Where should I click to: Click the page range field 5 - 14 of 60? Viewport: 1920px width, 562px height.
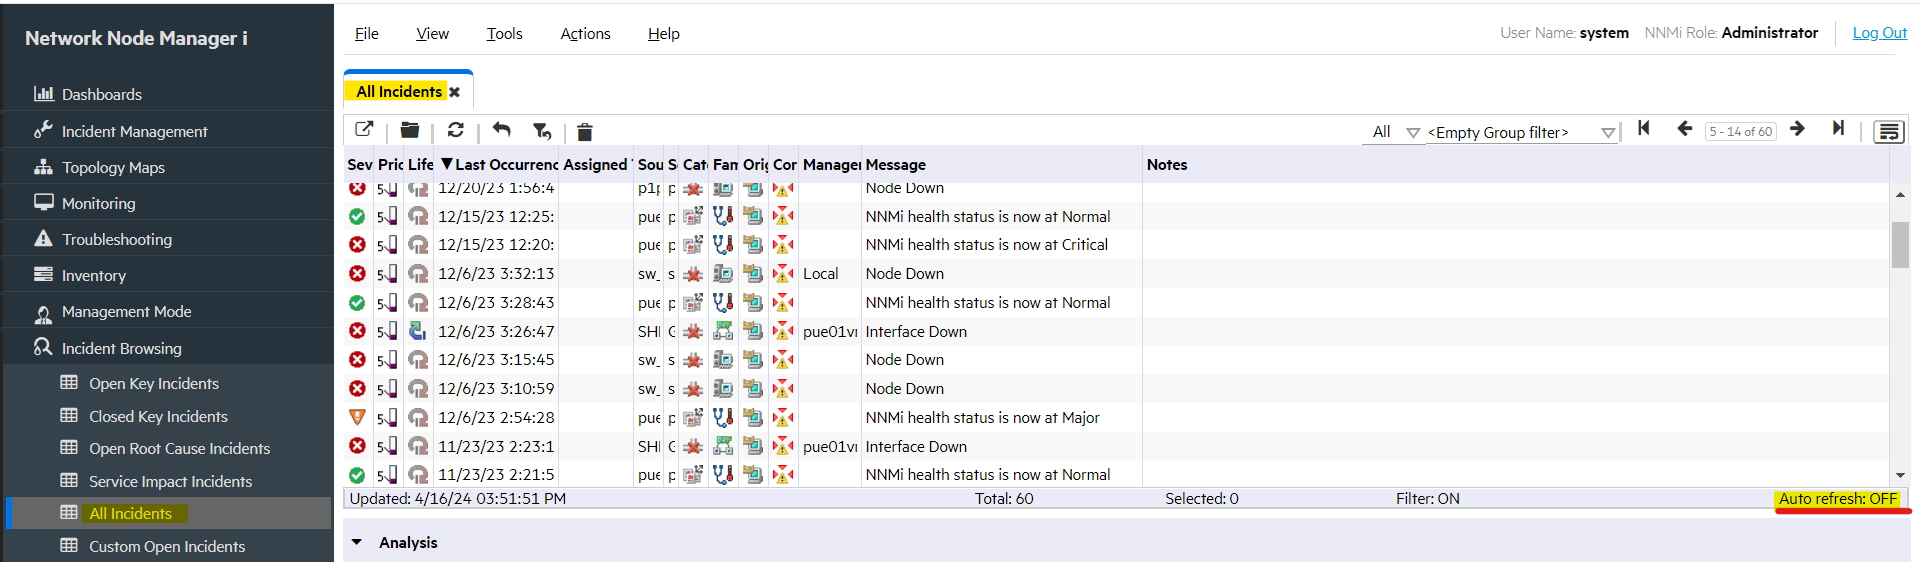[x=1740, y=132]
